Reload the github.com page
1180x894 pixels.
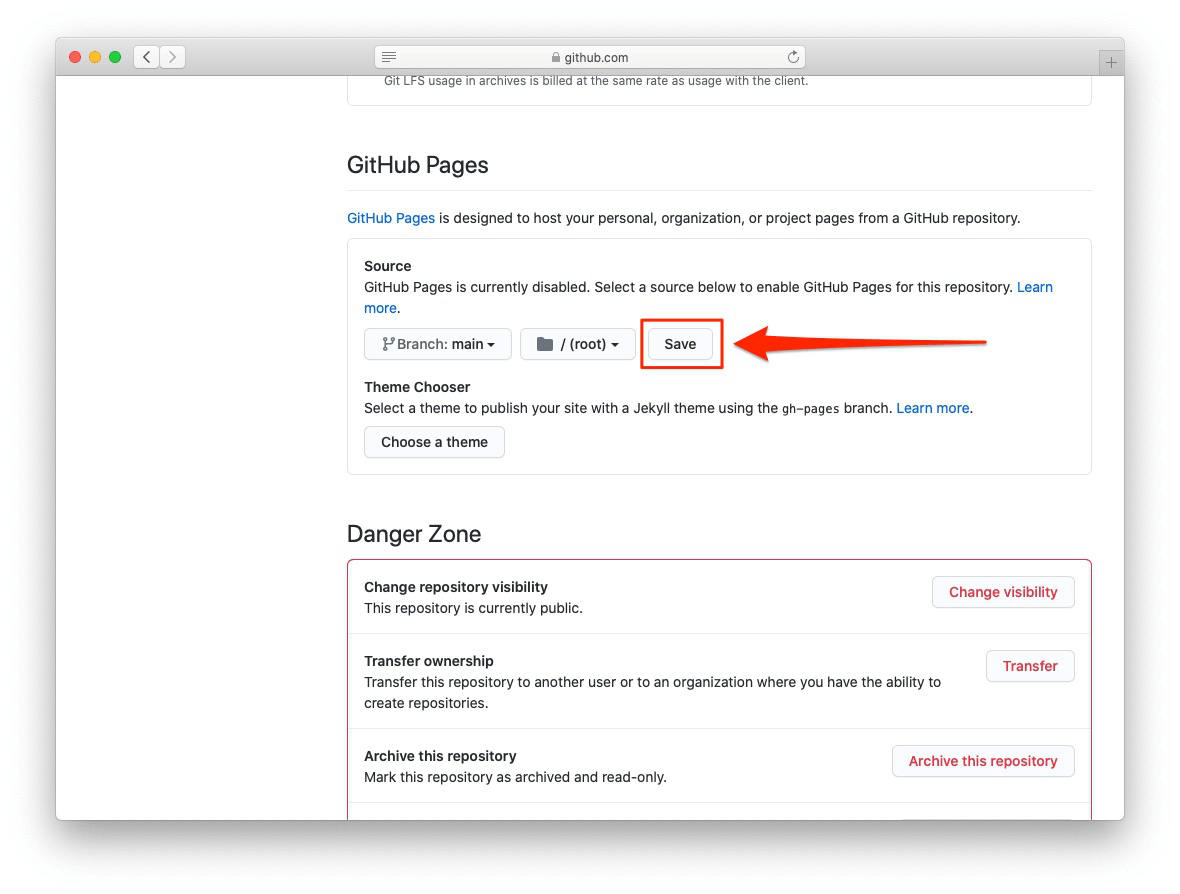pyautogui.click(x=792, y=57)
